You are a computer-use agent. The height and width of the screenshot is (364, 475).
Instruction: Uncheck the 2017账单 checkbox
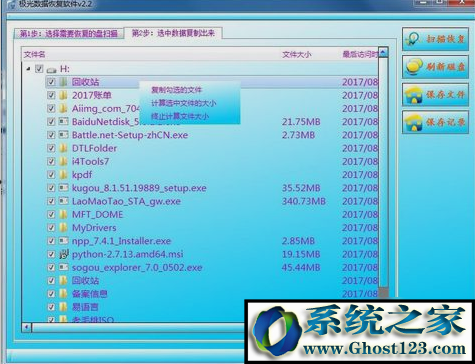point(51,95)
